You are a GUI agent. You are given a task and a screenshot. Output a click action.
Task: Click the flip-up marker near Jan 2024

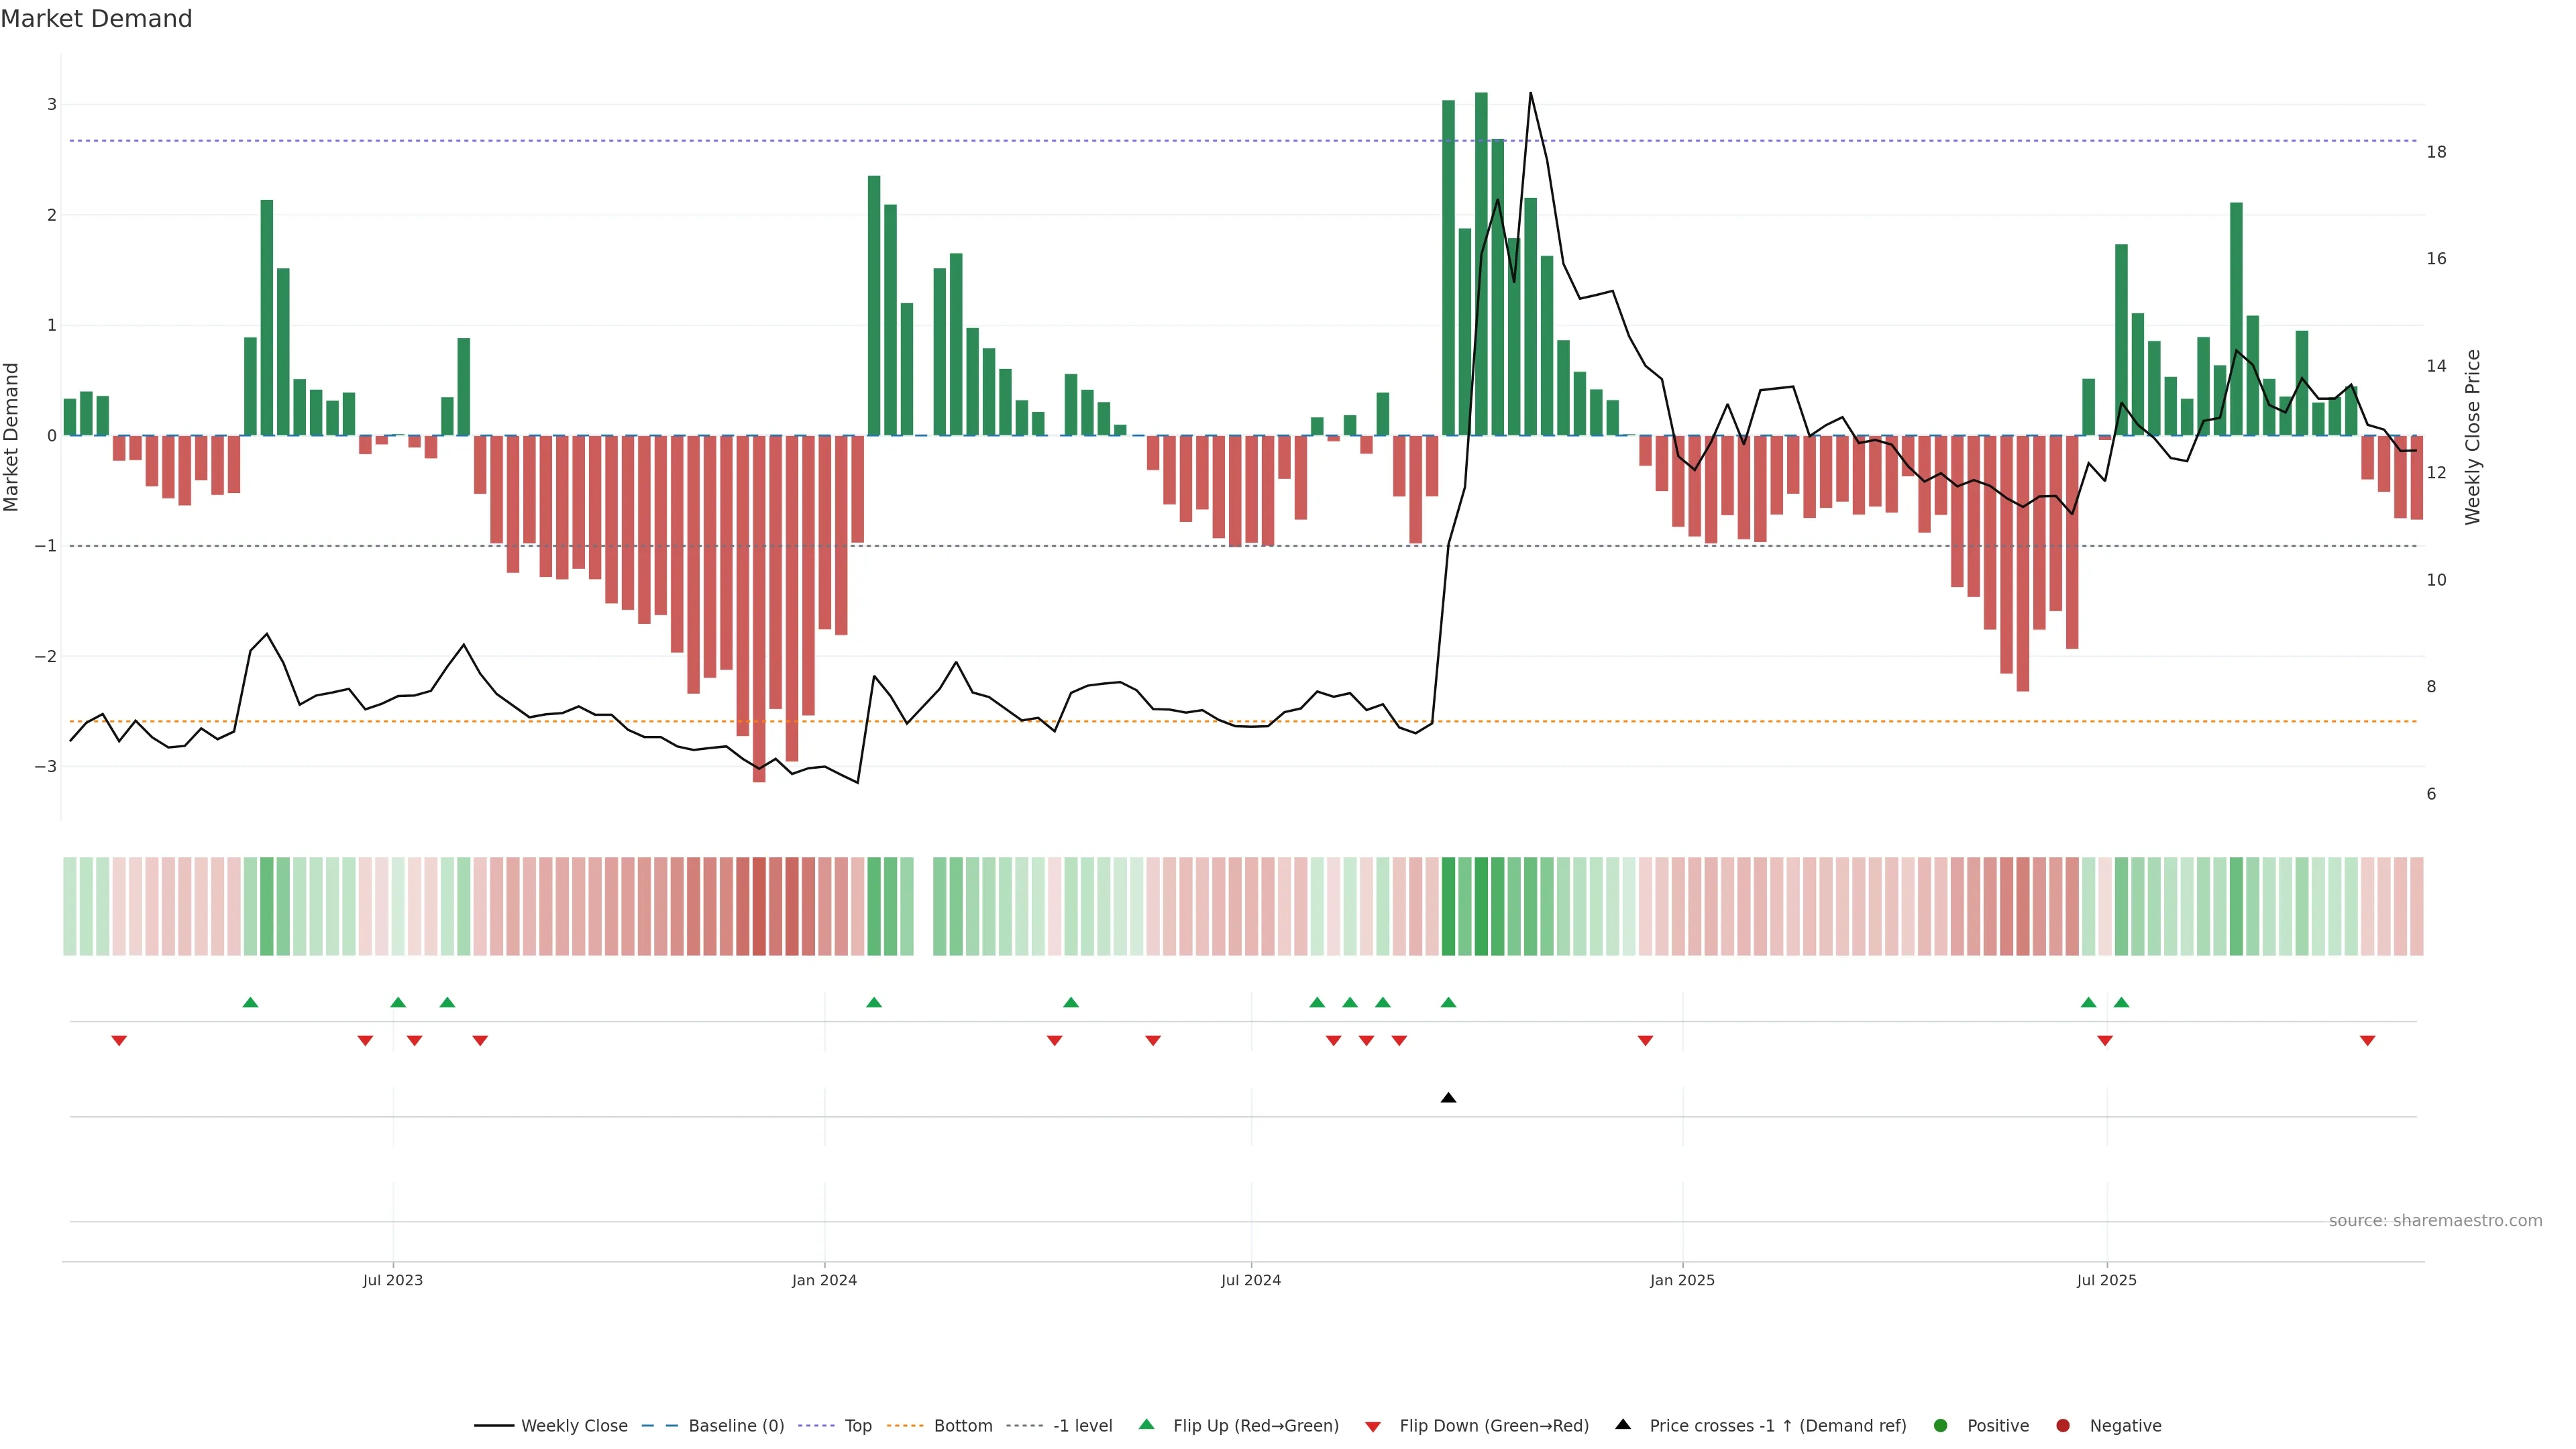(874, 1002)
